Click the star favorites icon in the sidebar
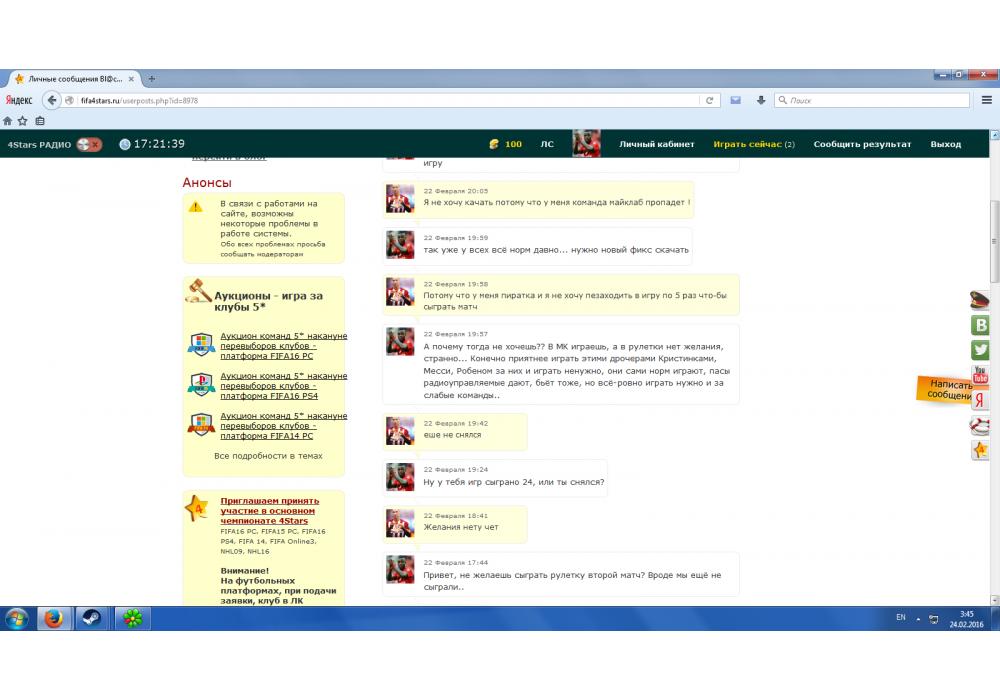Viewport: 1000px width, 700px height. pos(980,450)
